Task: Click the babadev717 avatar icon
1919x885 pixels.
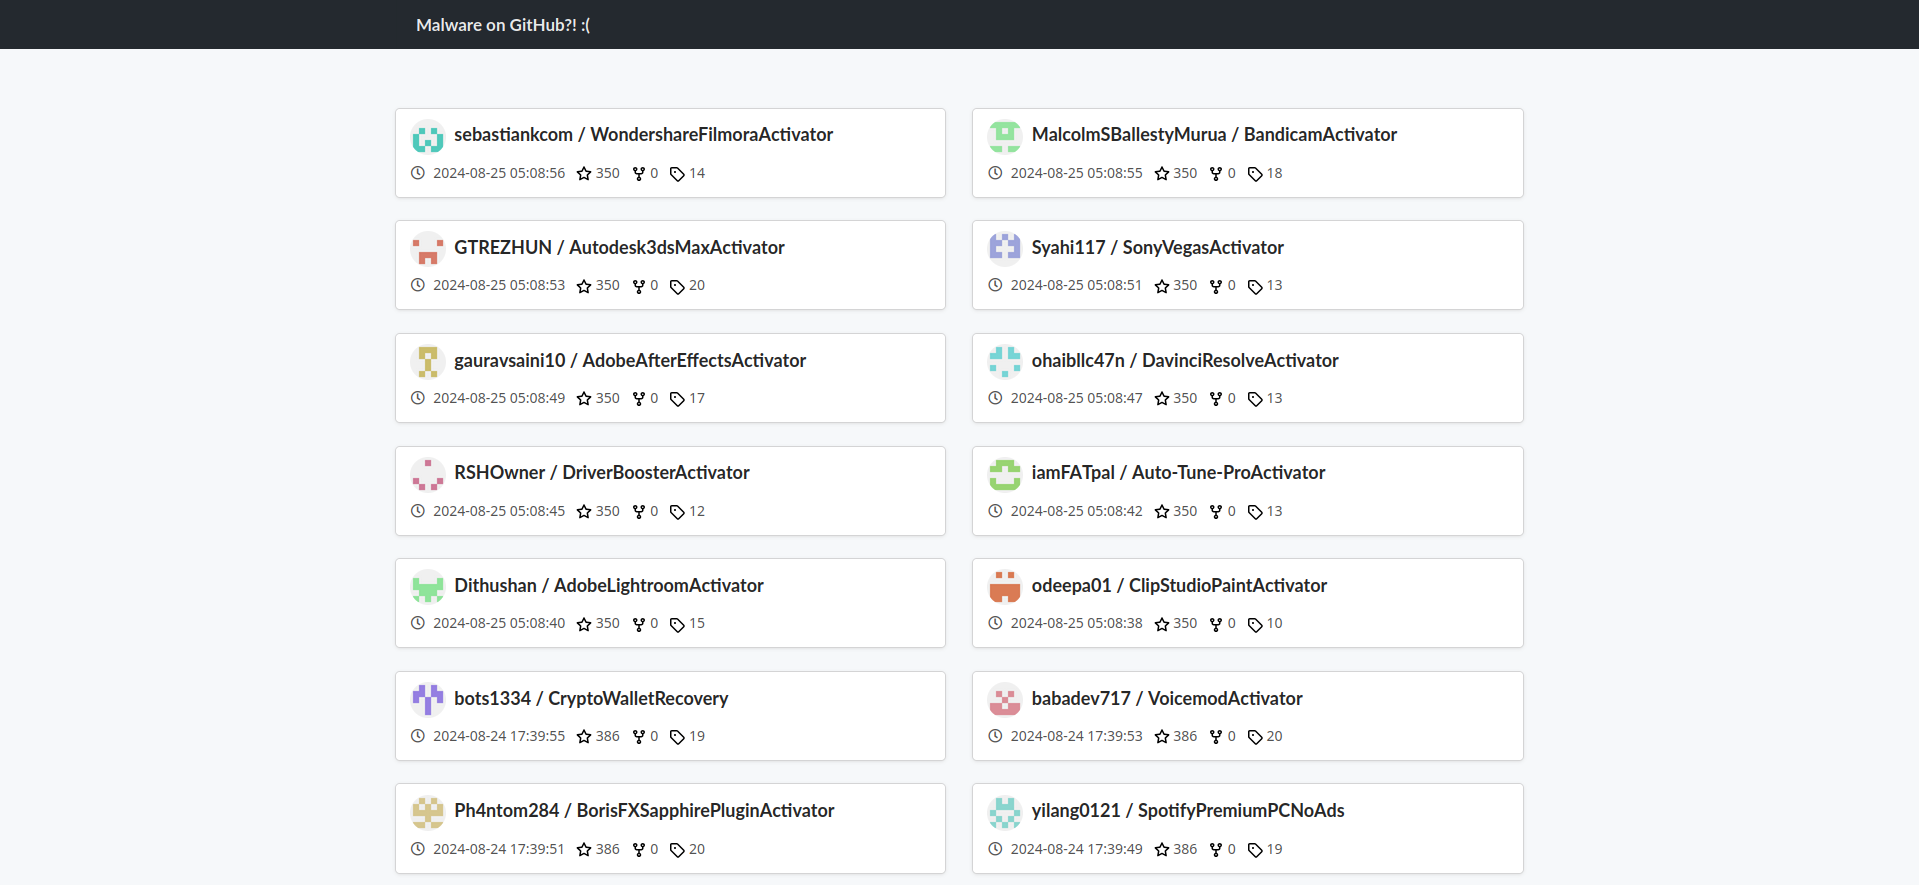Action: click(1005, 699)
